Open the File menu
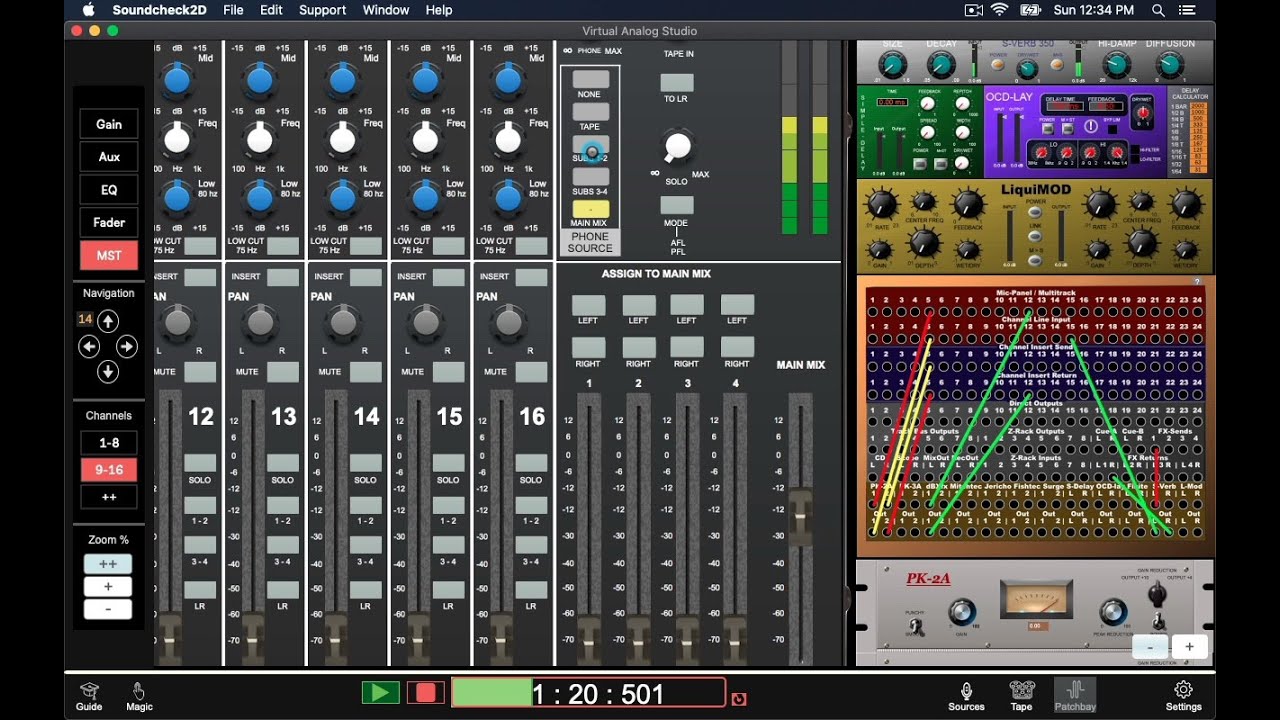1280x720 pixels. click(233, 10)
